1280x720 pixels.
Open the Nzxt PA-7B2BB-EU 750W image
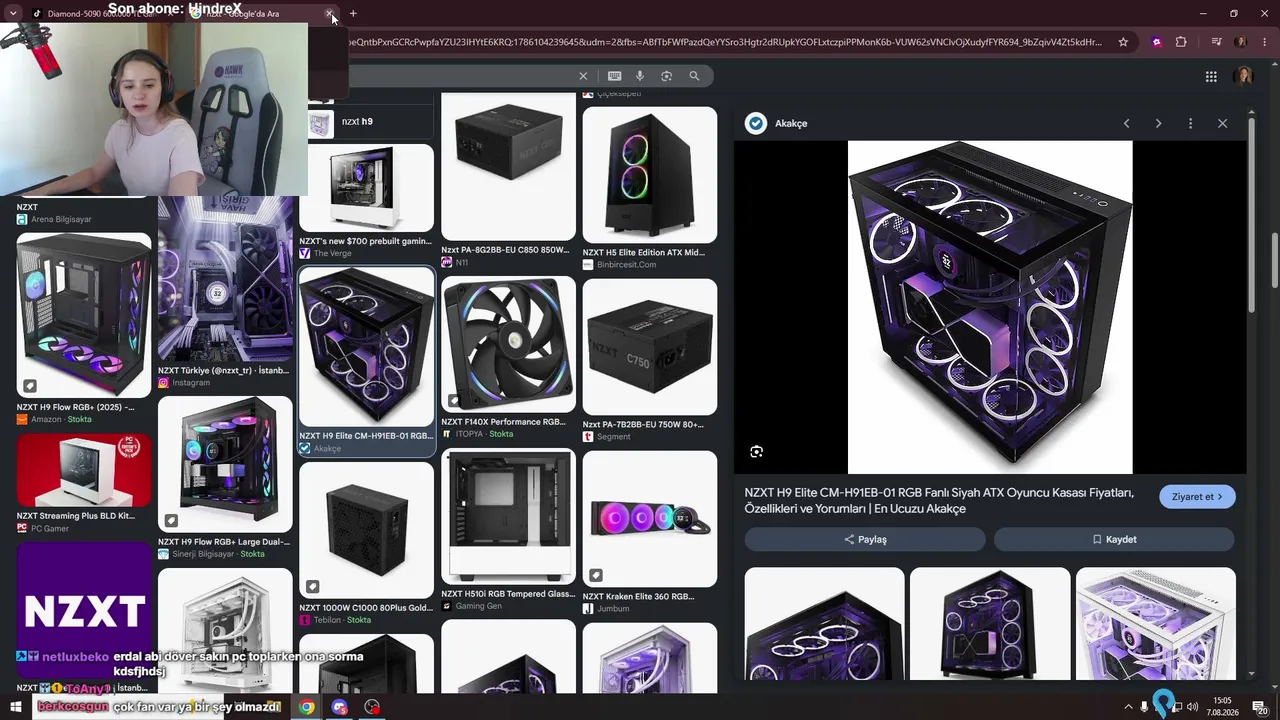[650, 347]
